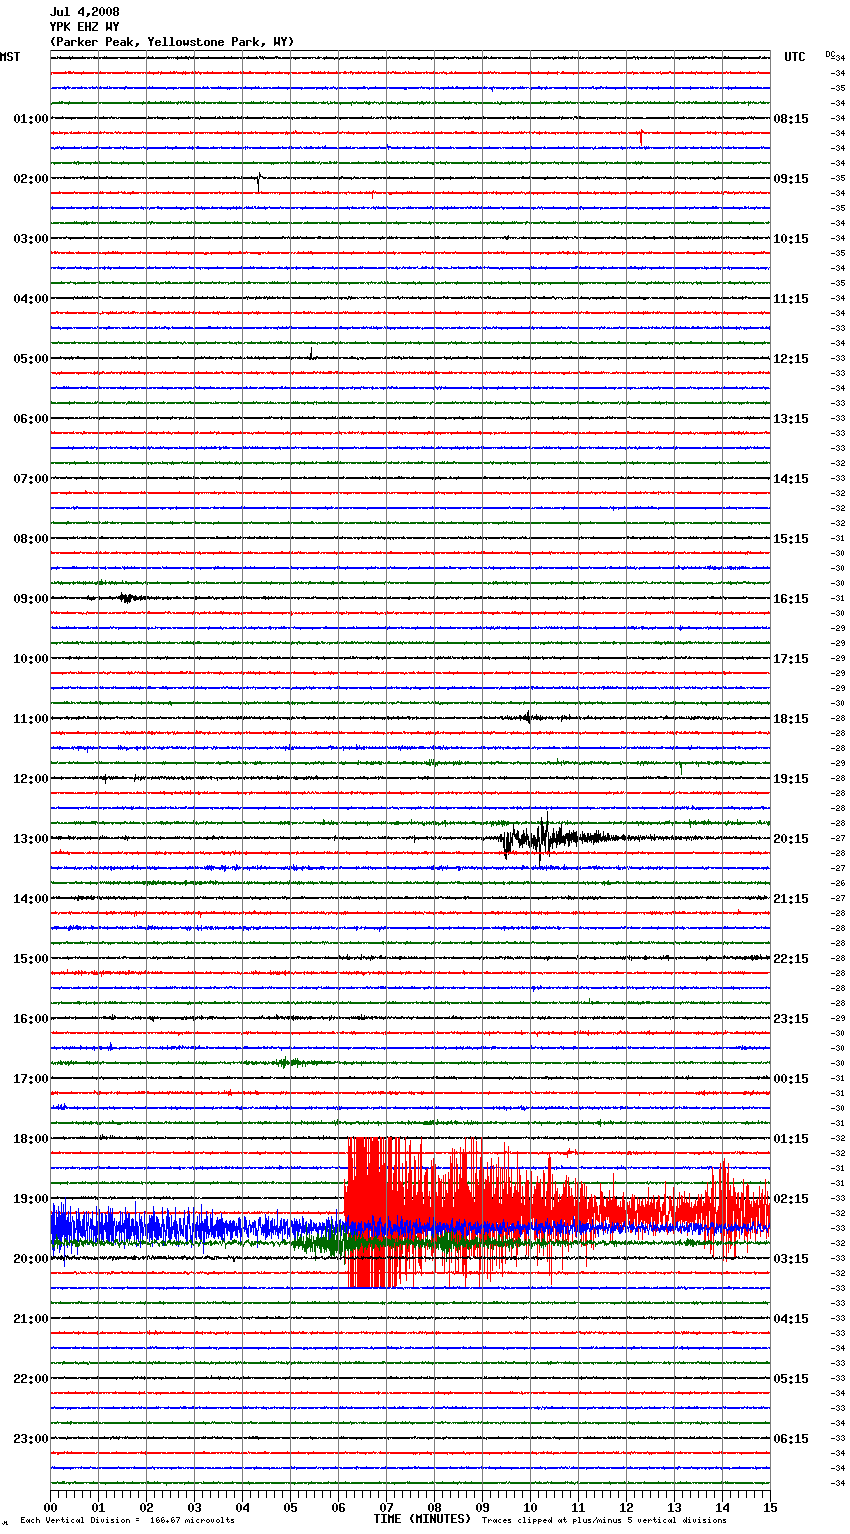Click 'Traces clipped at plus/minus 5 vertical divisions'

point(604,1520)
